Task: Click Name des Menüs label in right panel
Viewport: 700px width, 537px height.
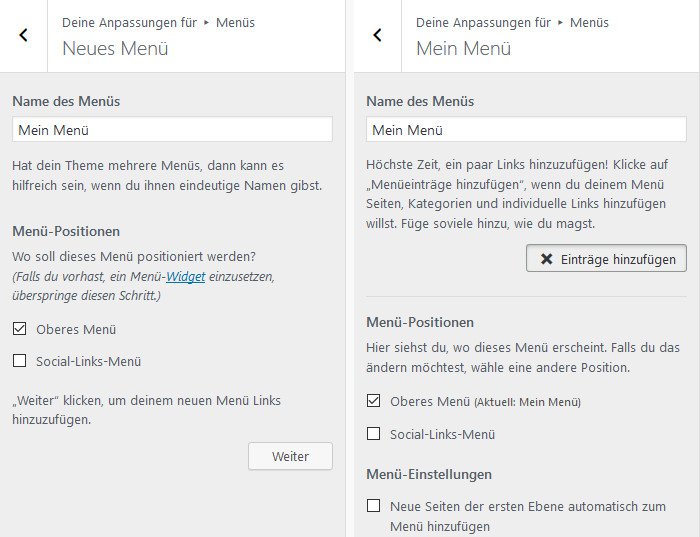Action: click(420, 101)
